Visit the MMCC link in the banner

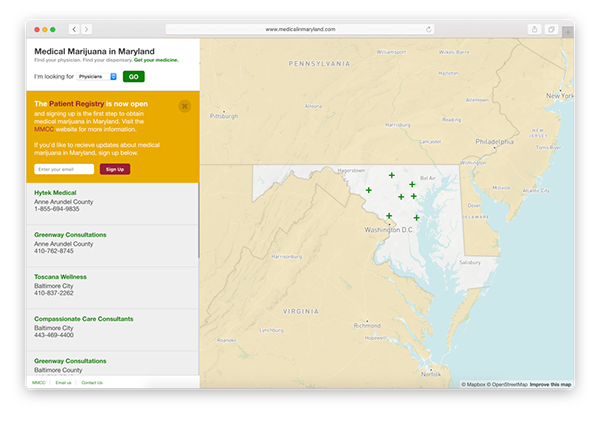pos(44,129)
